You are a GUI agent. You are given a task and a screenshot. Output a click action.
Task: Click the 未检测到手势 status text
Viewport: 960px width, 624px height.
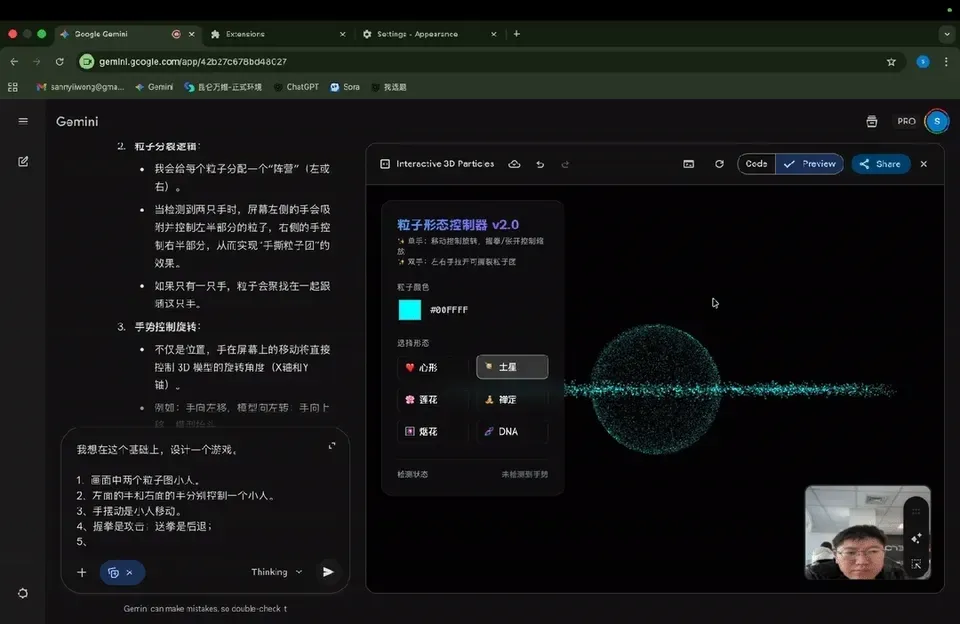click(525, 475)
